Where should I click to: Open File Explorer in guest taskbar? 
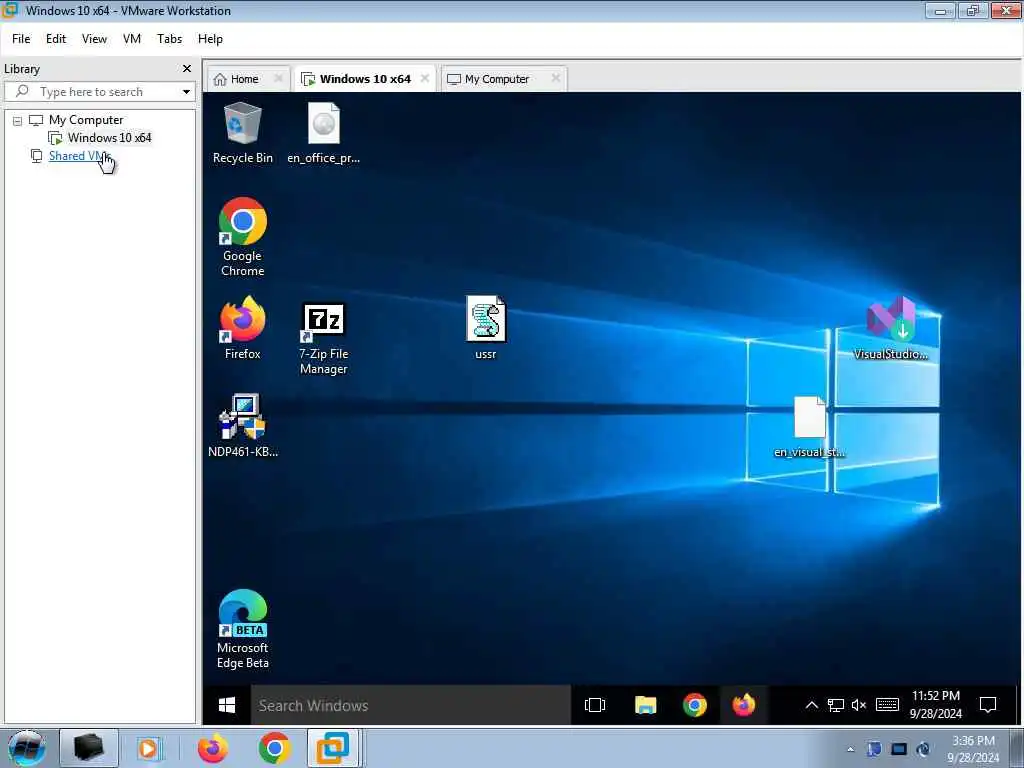pos(645,705)
